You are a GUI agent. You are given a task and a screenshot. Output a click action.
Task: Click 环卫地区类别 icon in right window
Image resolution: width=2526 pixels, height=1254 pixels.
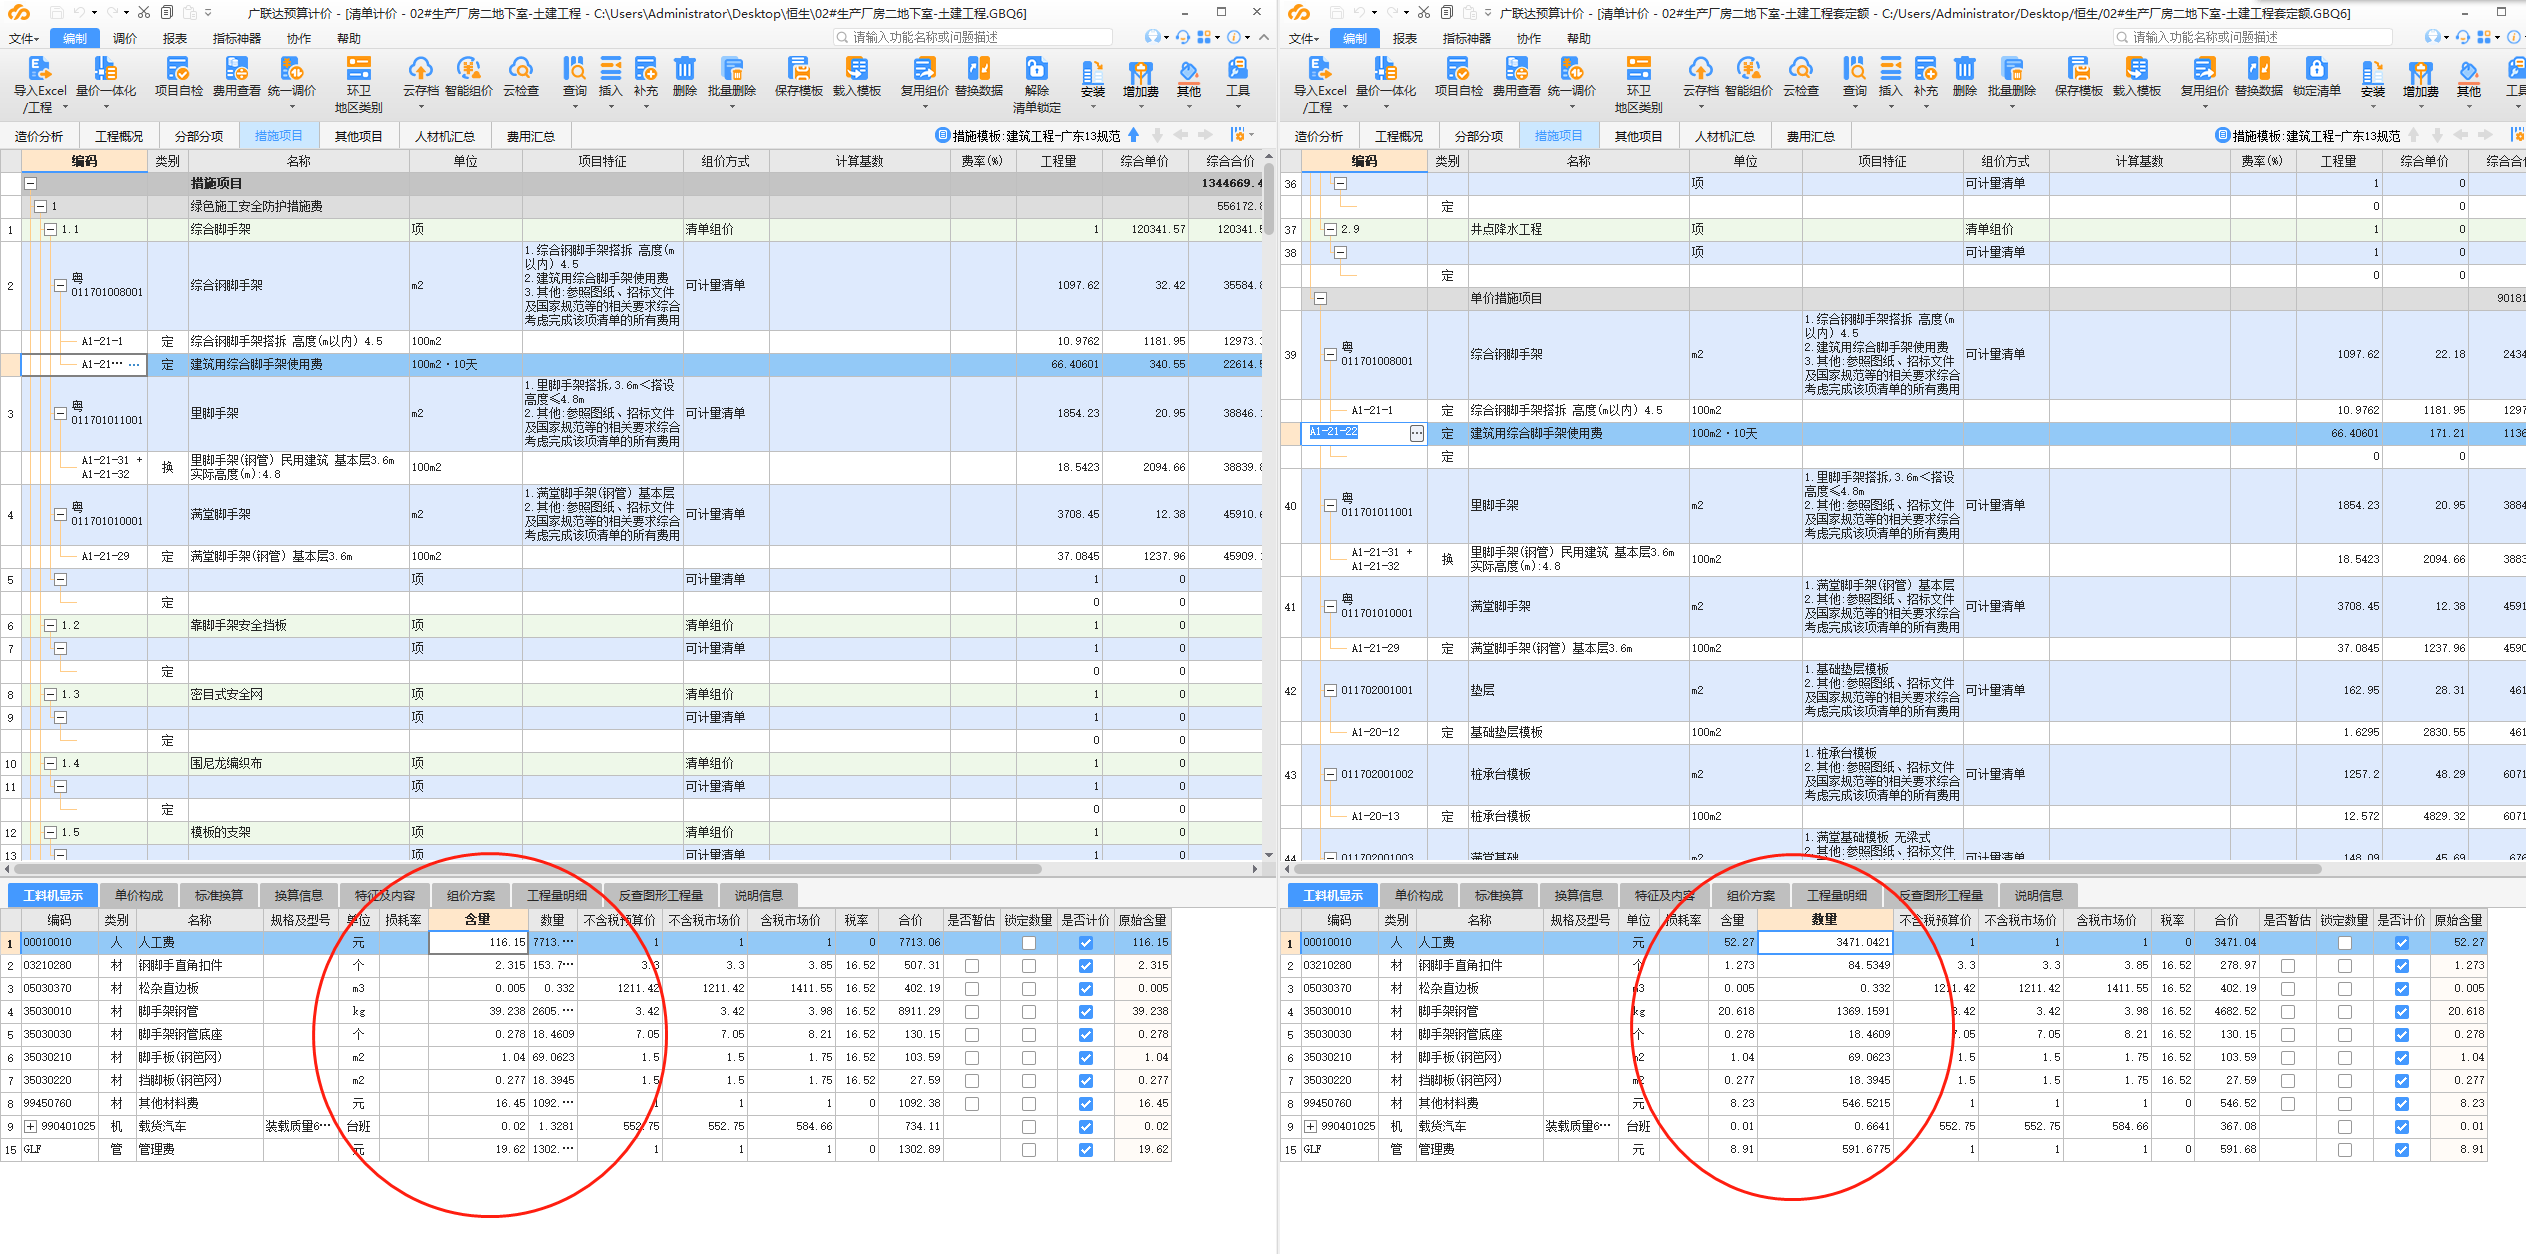(1638, 69)
